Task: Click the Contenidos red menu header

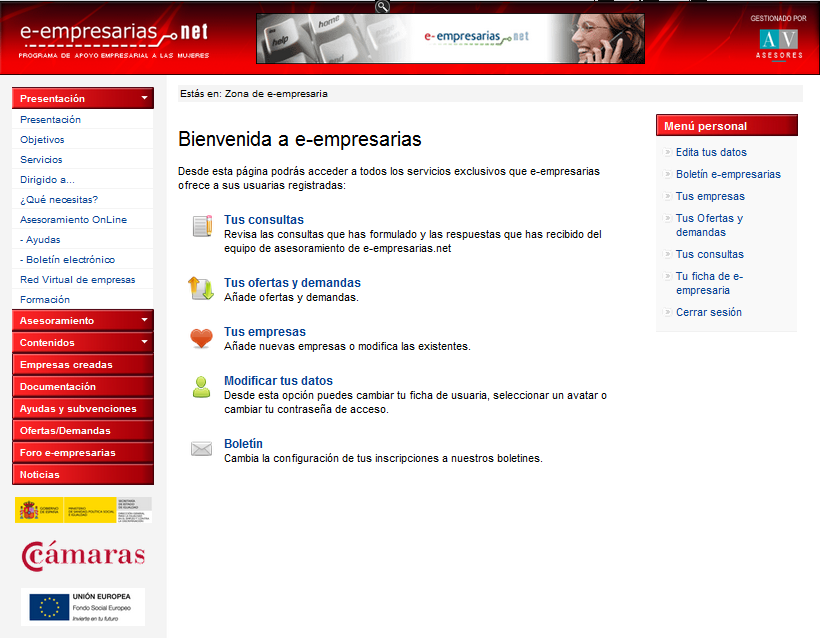Action: click(83, 343)
